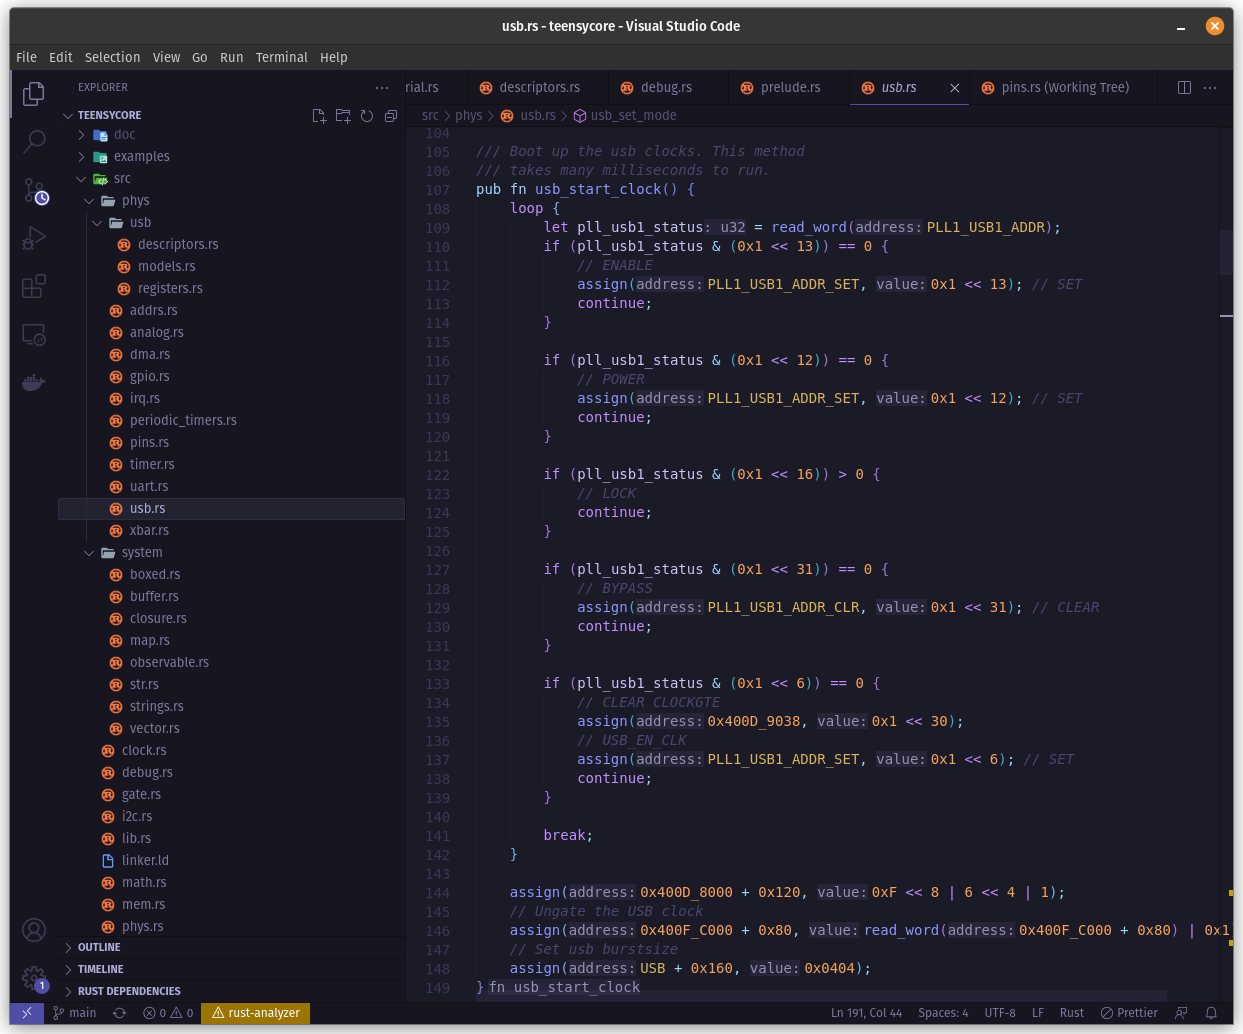Viewport: 1243px width, 1034px height.
Task: Open the Docker view
Action: click(x=34, y=382)
